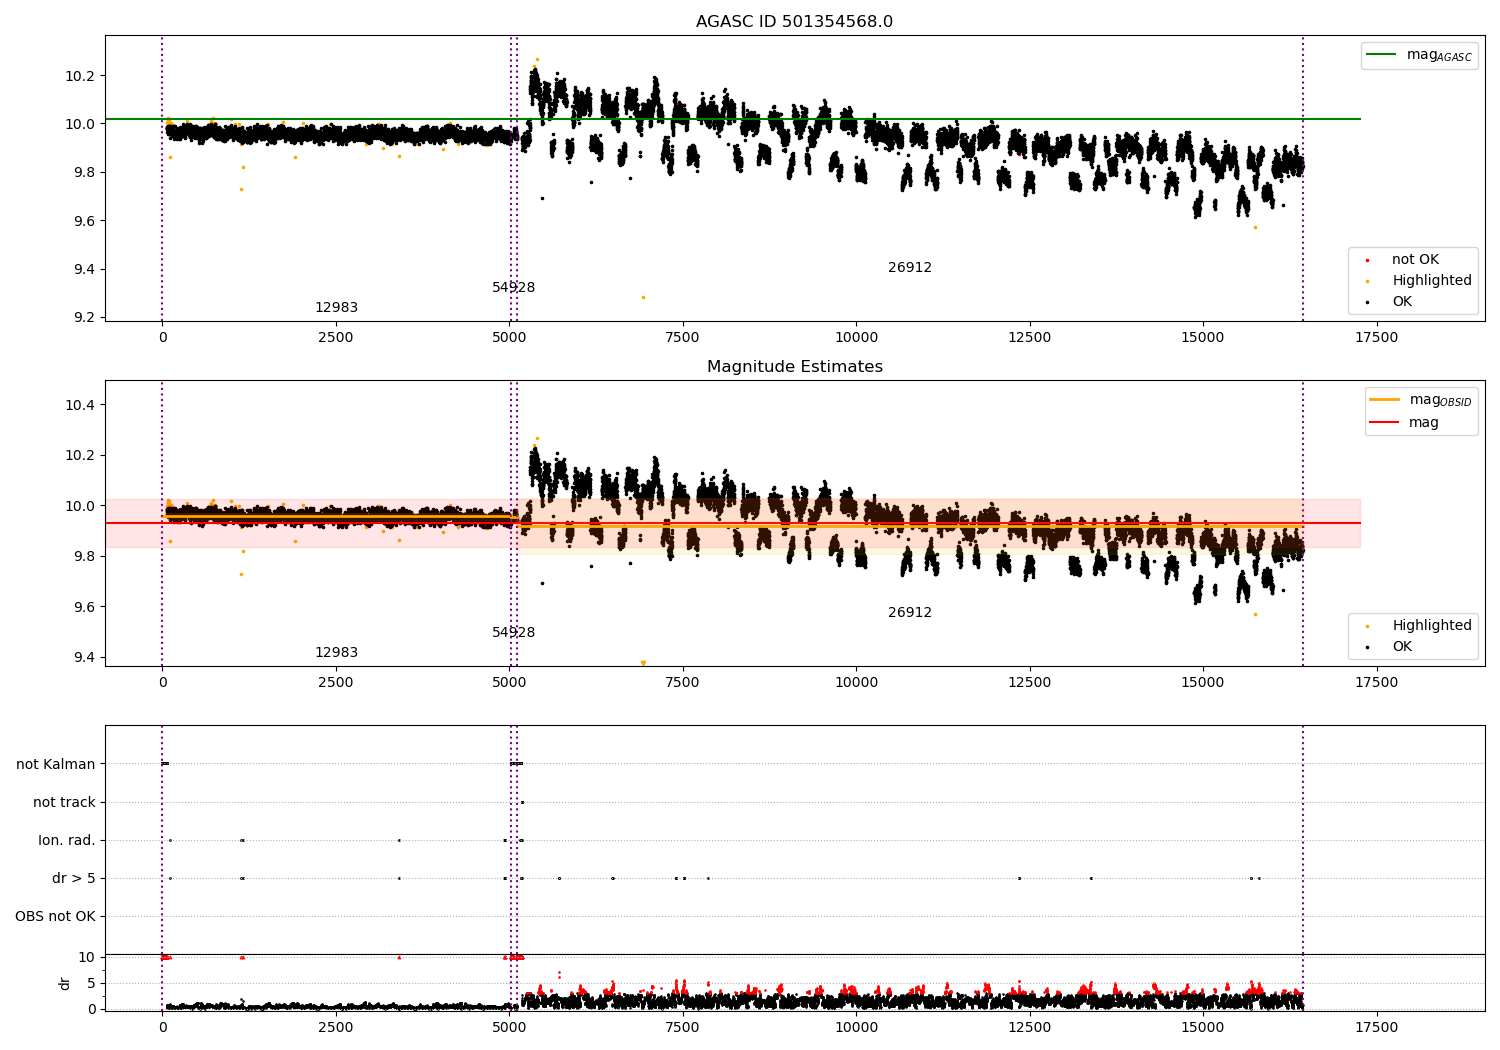Click the "10.4" y-axis tick in the middle plot
1500x1050 pixels.
[x=80, y=405]
